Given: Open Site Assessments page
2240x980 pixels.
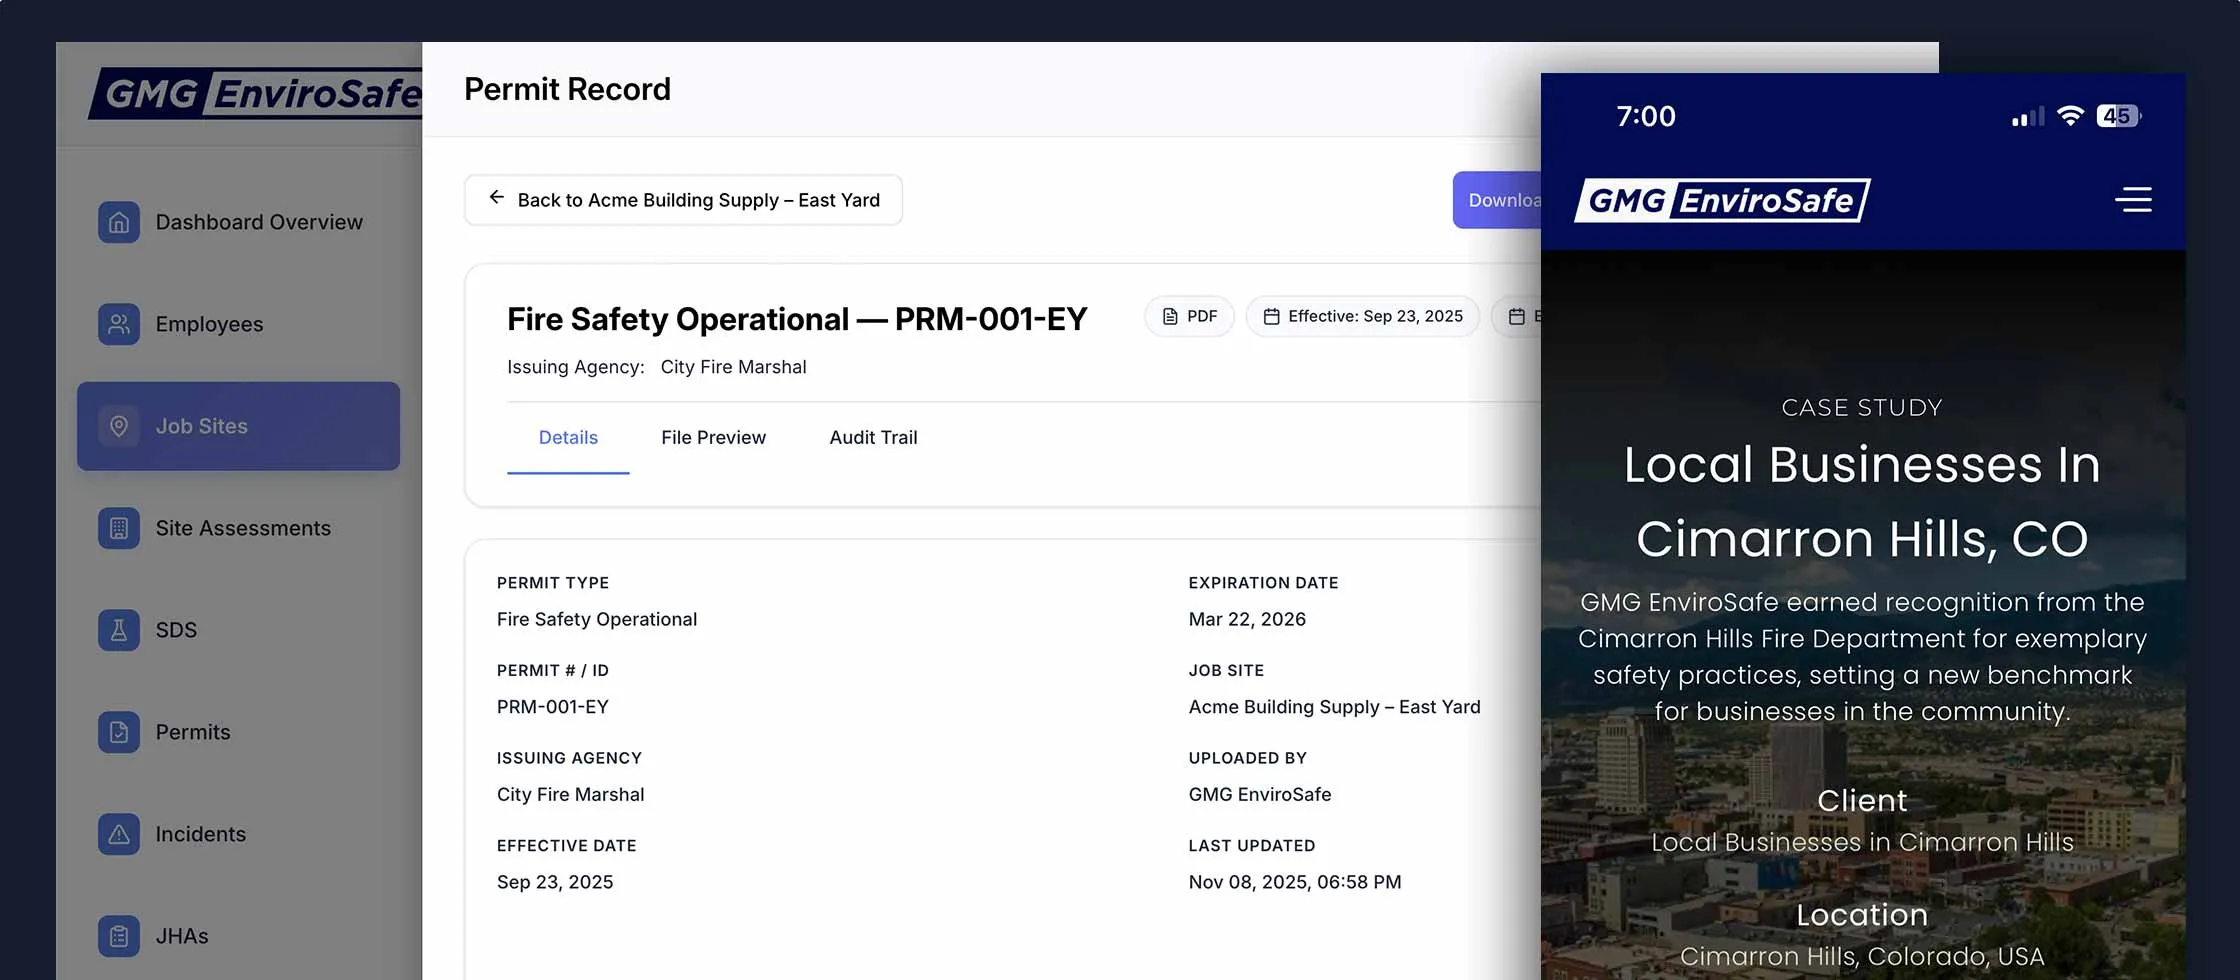Looking at the screenshot, I should pos(238,528).
